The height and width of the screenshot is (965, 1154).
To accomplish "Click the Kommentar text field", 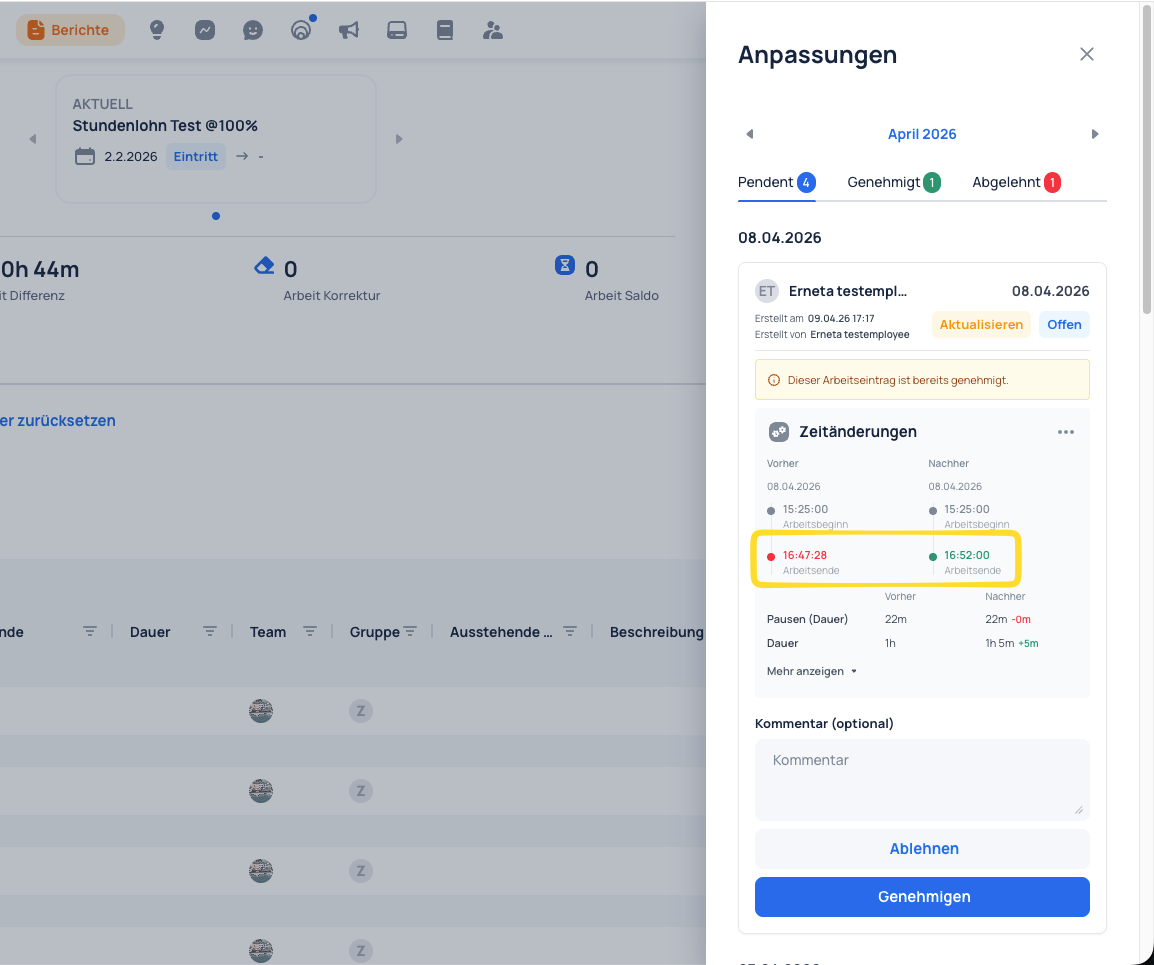I will click(x=922, y=780).
